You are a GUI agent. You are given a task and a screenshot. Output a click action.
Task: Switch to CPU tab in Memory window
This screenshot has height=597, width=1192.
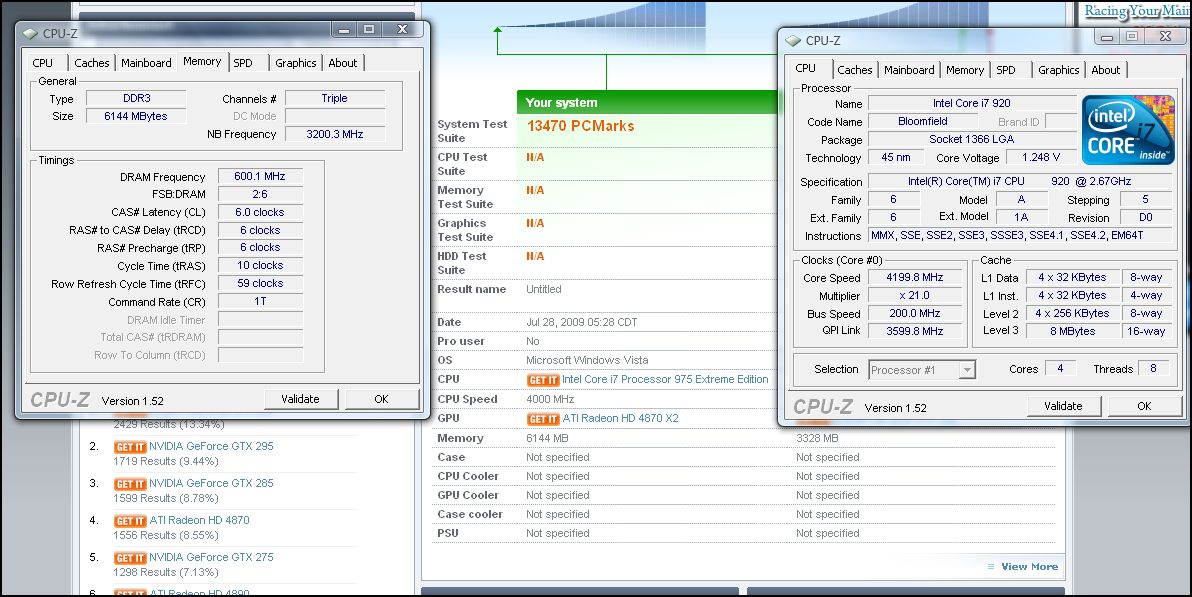coord(43,63)
